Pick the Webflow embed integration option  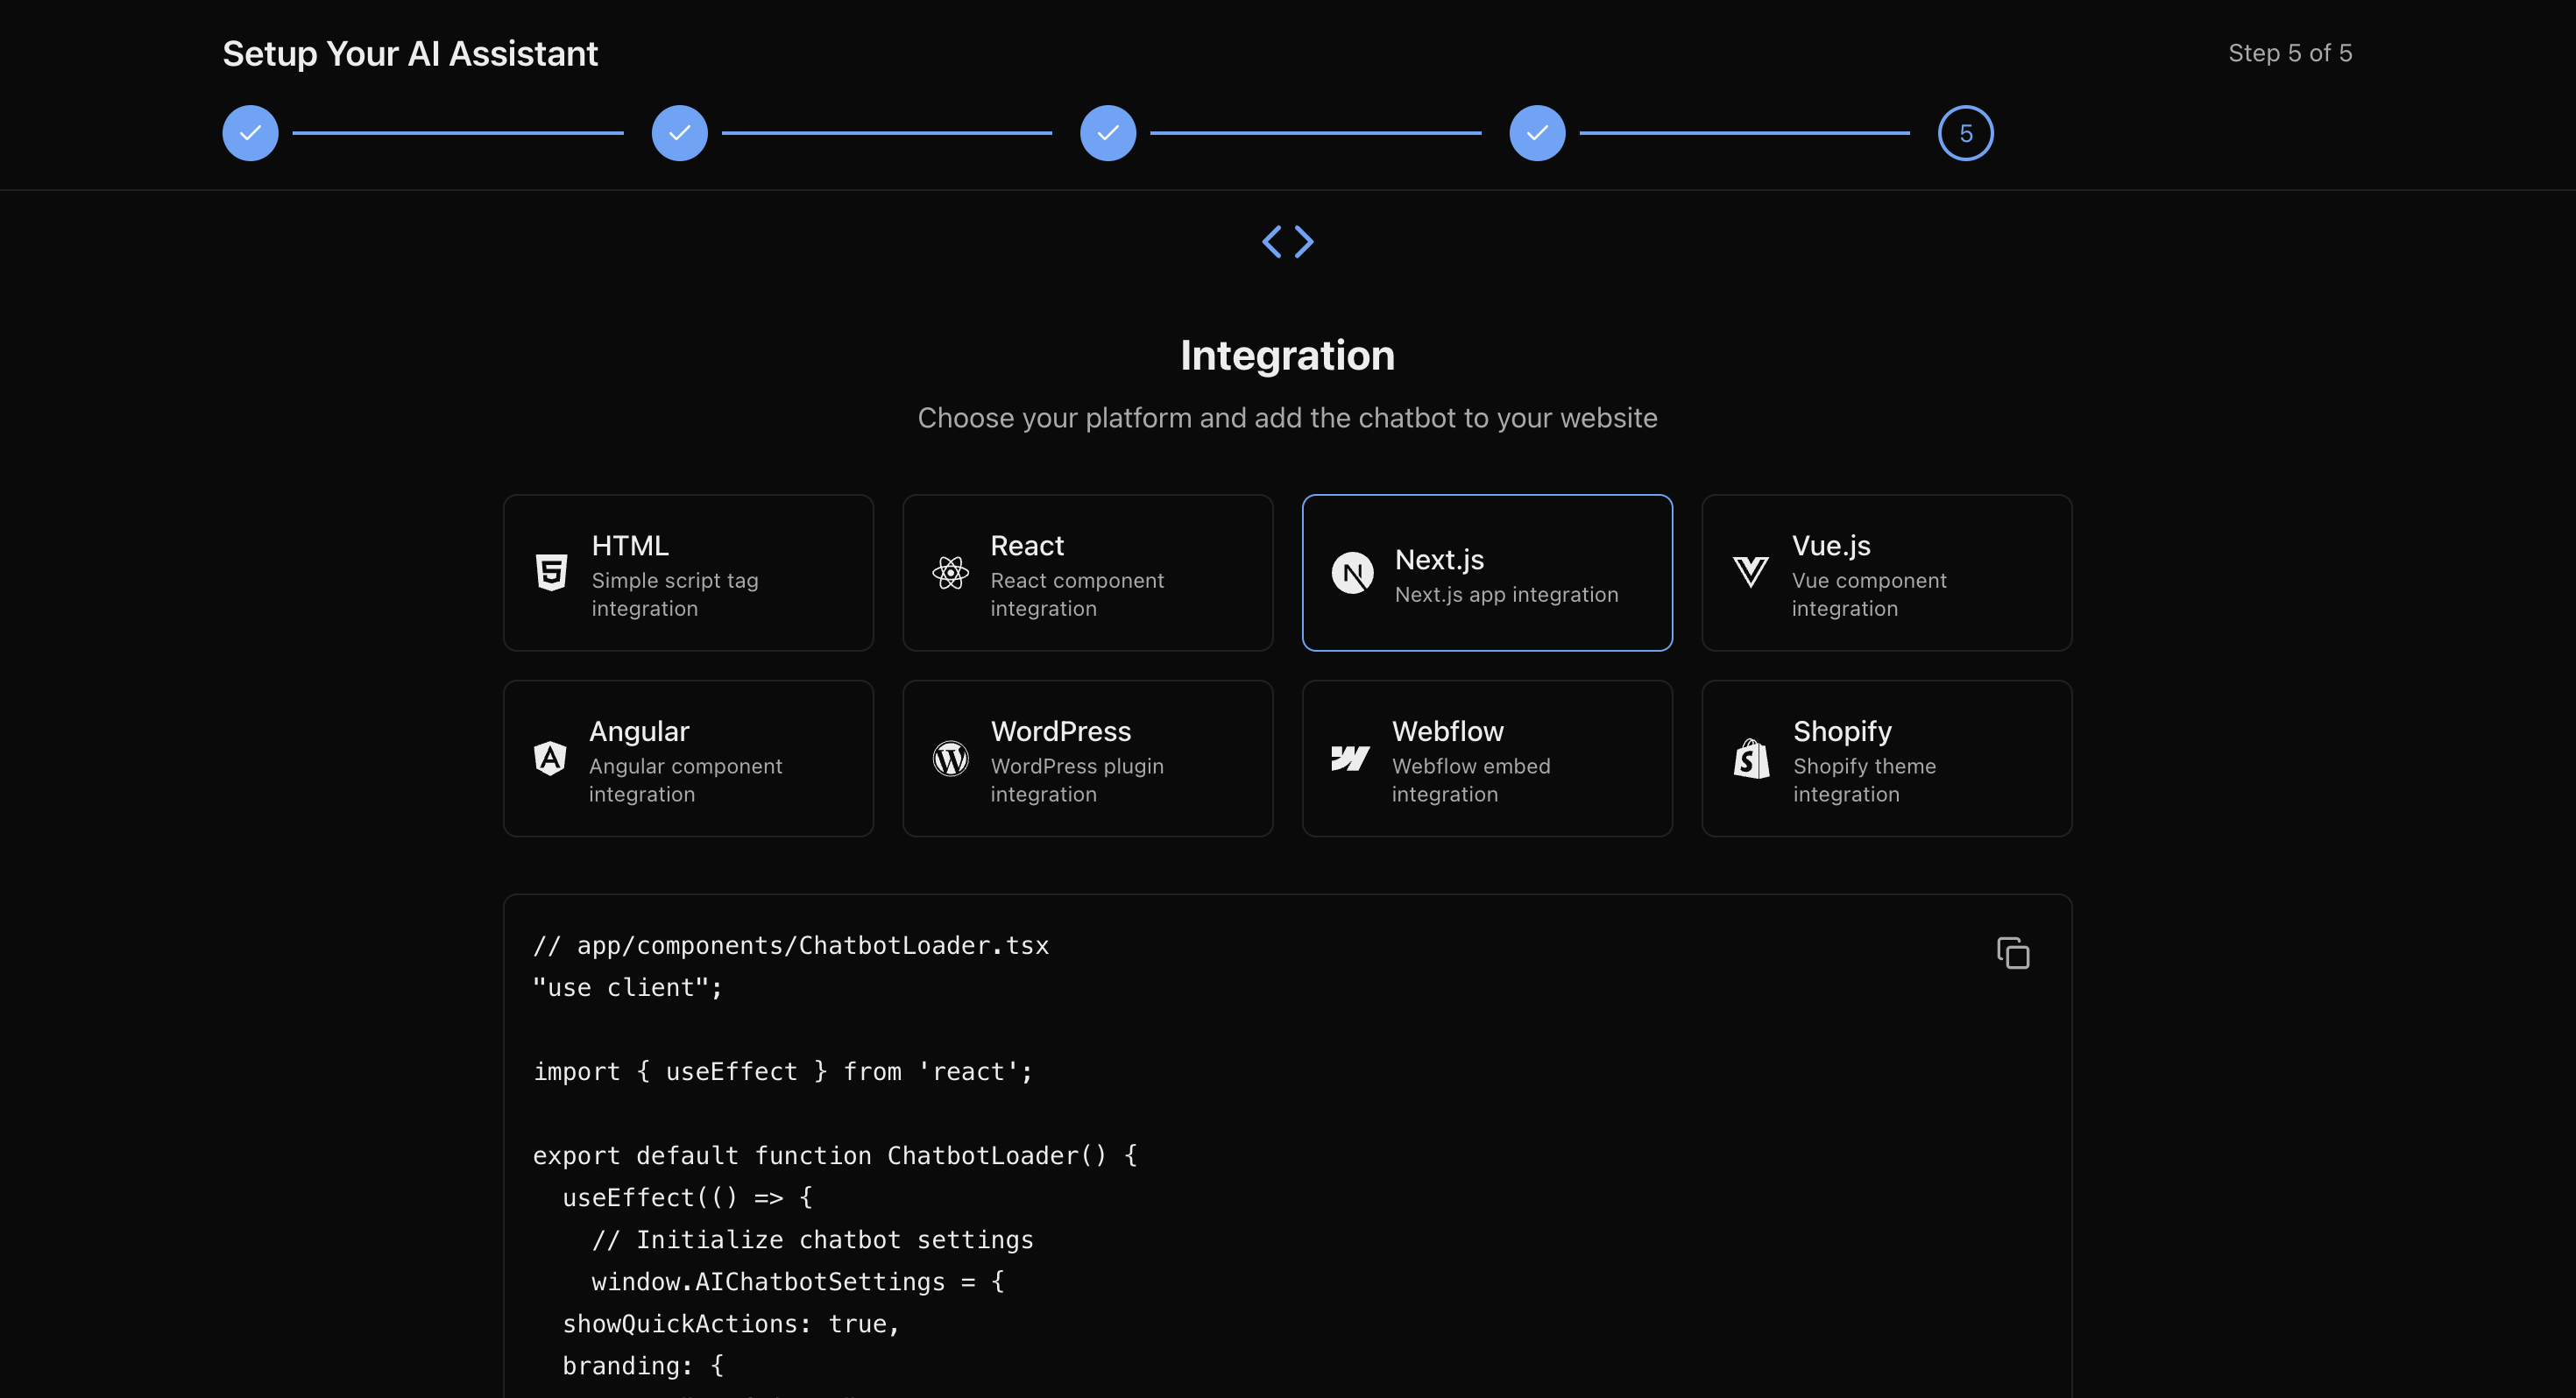pyautogui.click(x=1487, y=759)
